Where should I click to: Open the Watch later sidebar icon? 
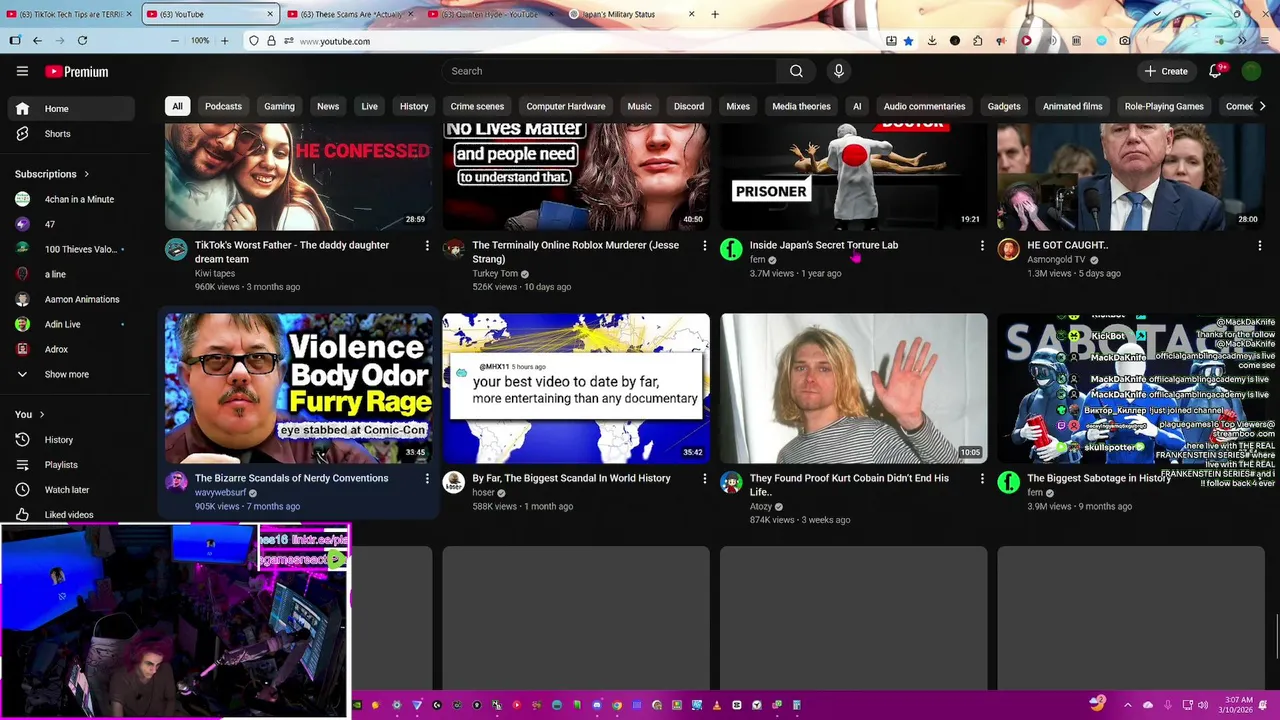22,490
